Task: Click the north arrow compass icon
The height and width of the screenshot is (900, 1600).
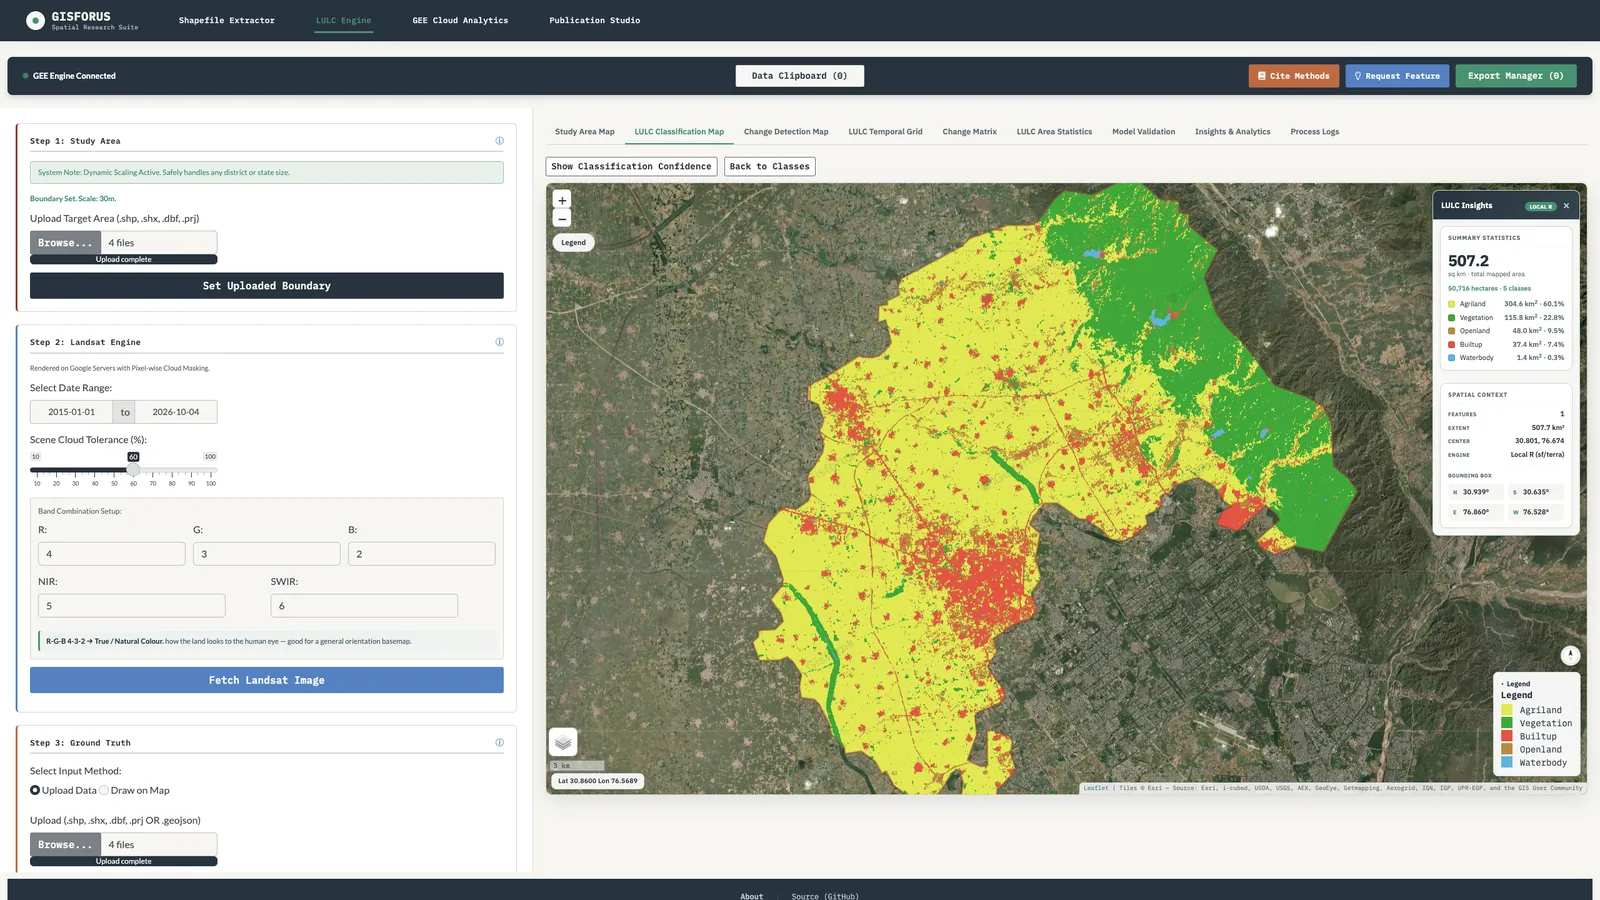Action: pyautogui.click(x=1570, y=655)
